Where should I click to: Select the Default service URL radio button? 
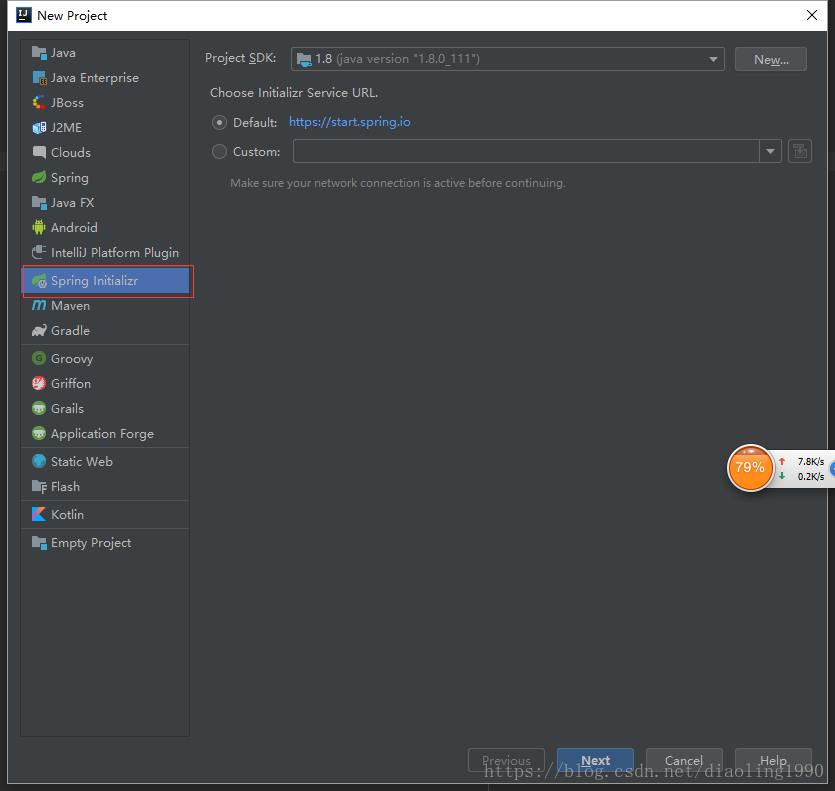tap(219, 123)
